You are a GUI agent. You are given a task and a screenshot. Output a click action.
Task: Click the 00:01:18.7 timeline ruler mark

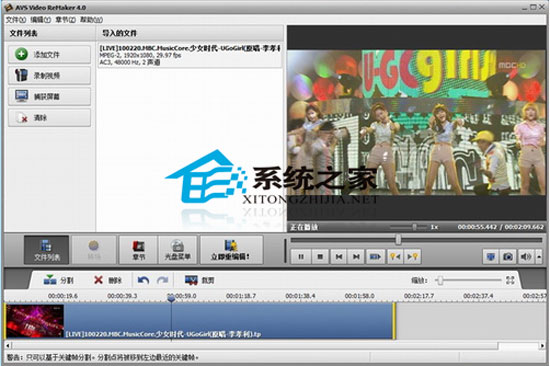241,296
